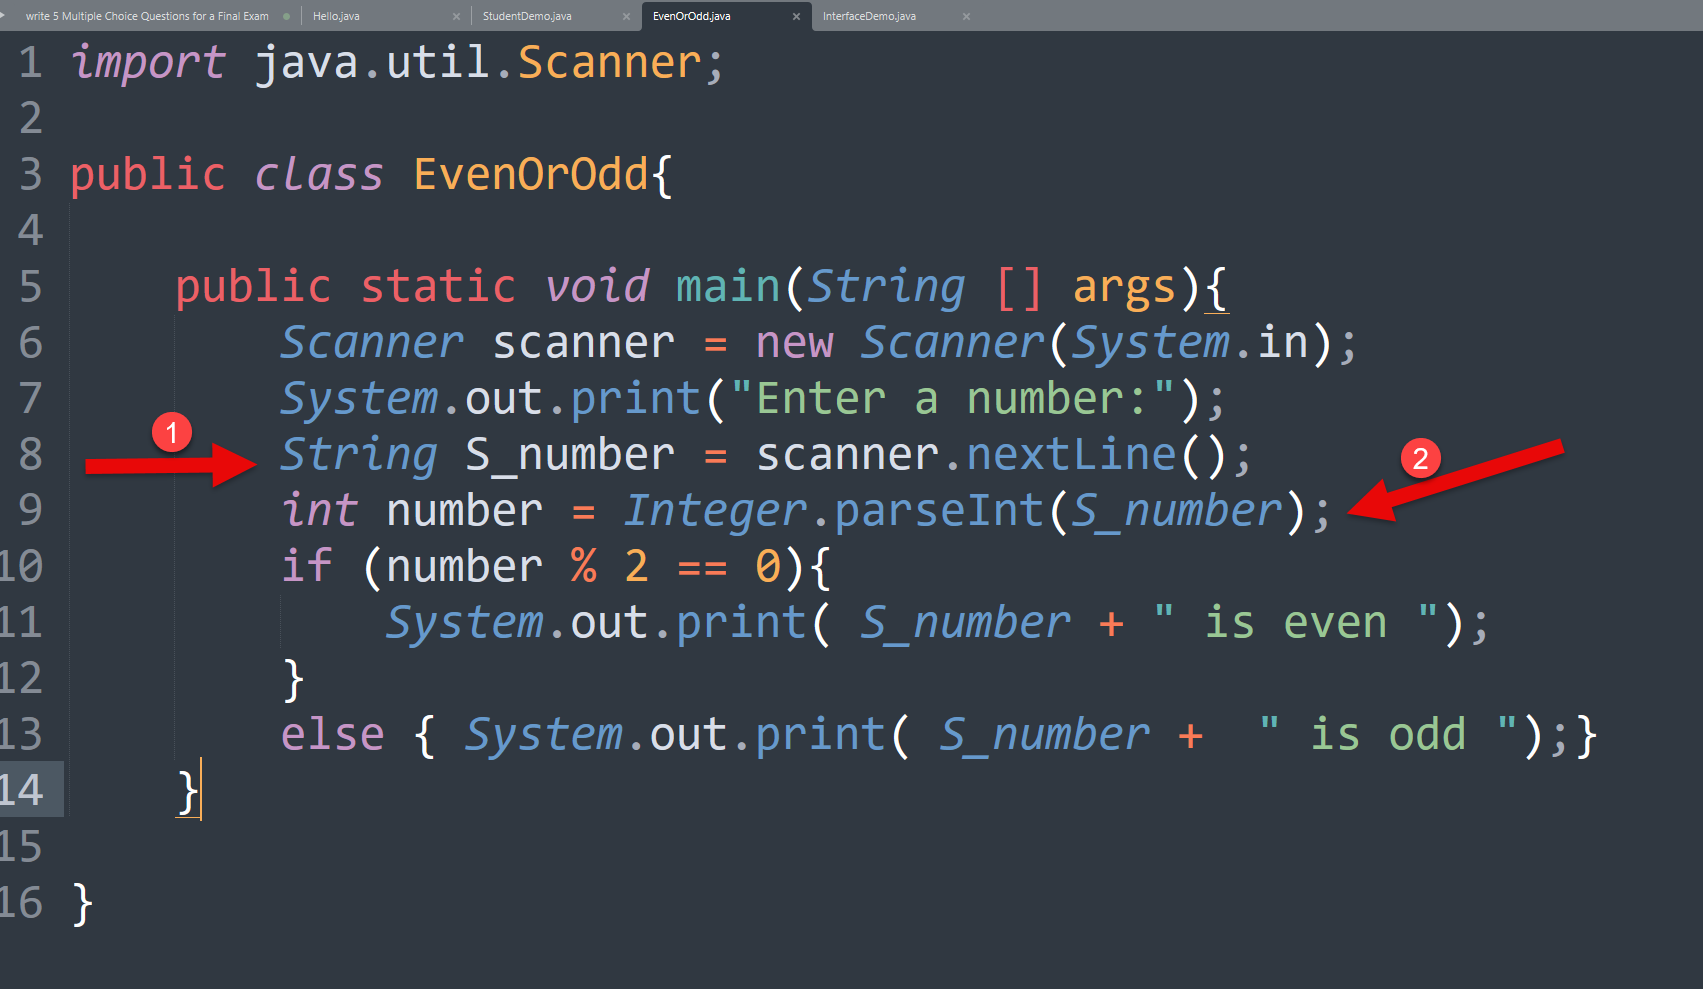Click the 'scanner' variable declaration on line 6
The image size is (1703, 989).
pos(584,343)
